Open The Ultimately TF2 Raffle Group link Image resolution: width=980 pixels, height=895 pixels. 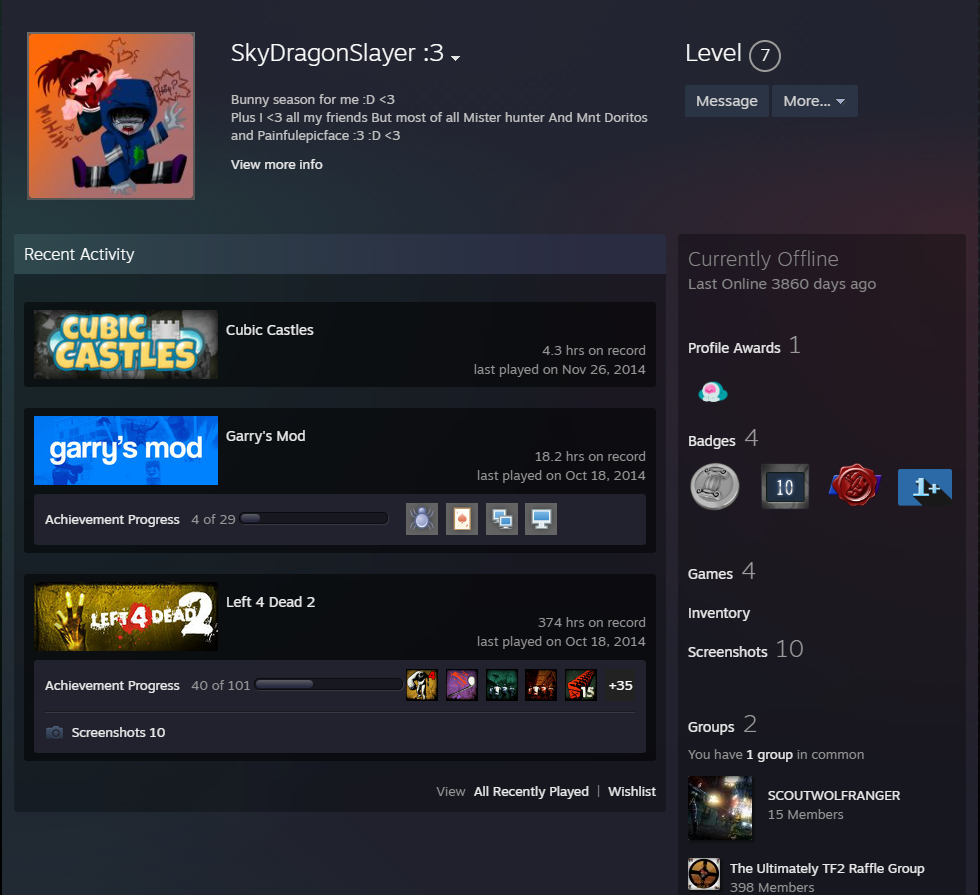coord(827,869)
